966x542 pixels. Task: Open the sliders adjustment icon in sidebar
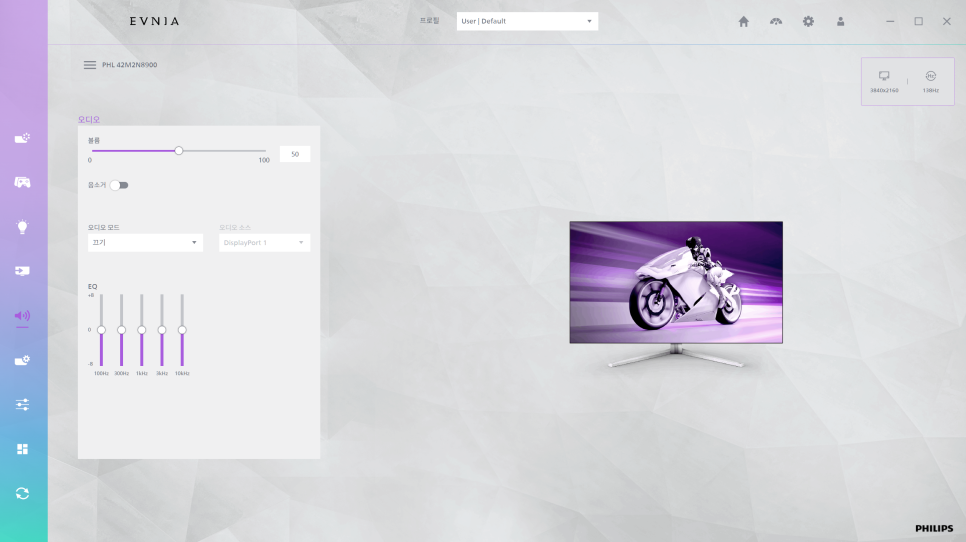point(22,405)
